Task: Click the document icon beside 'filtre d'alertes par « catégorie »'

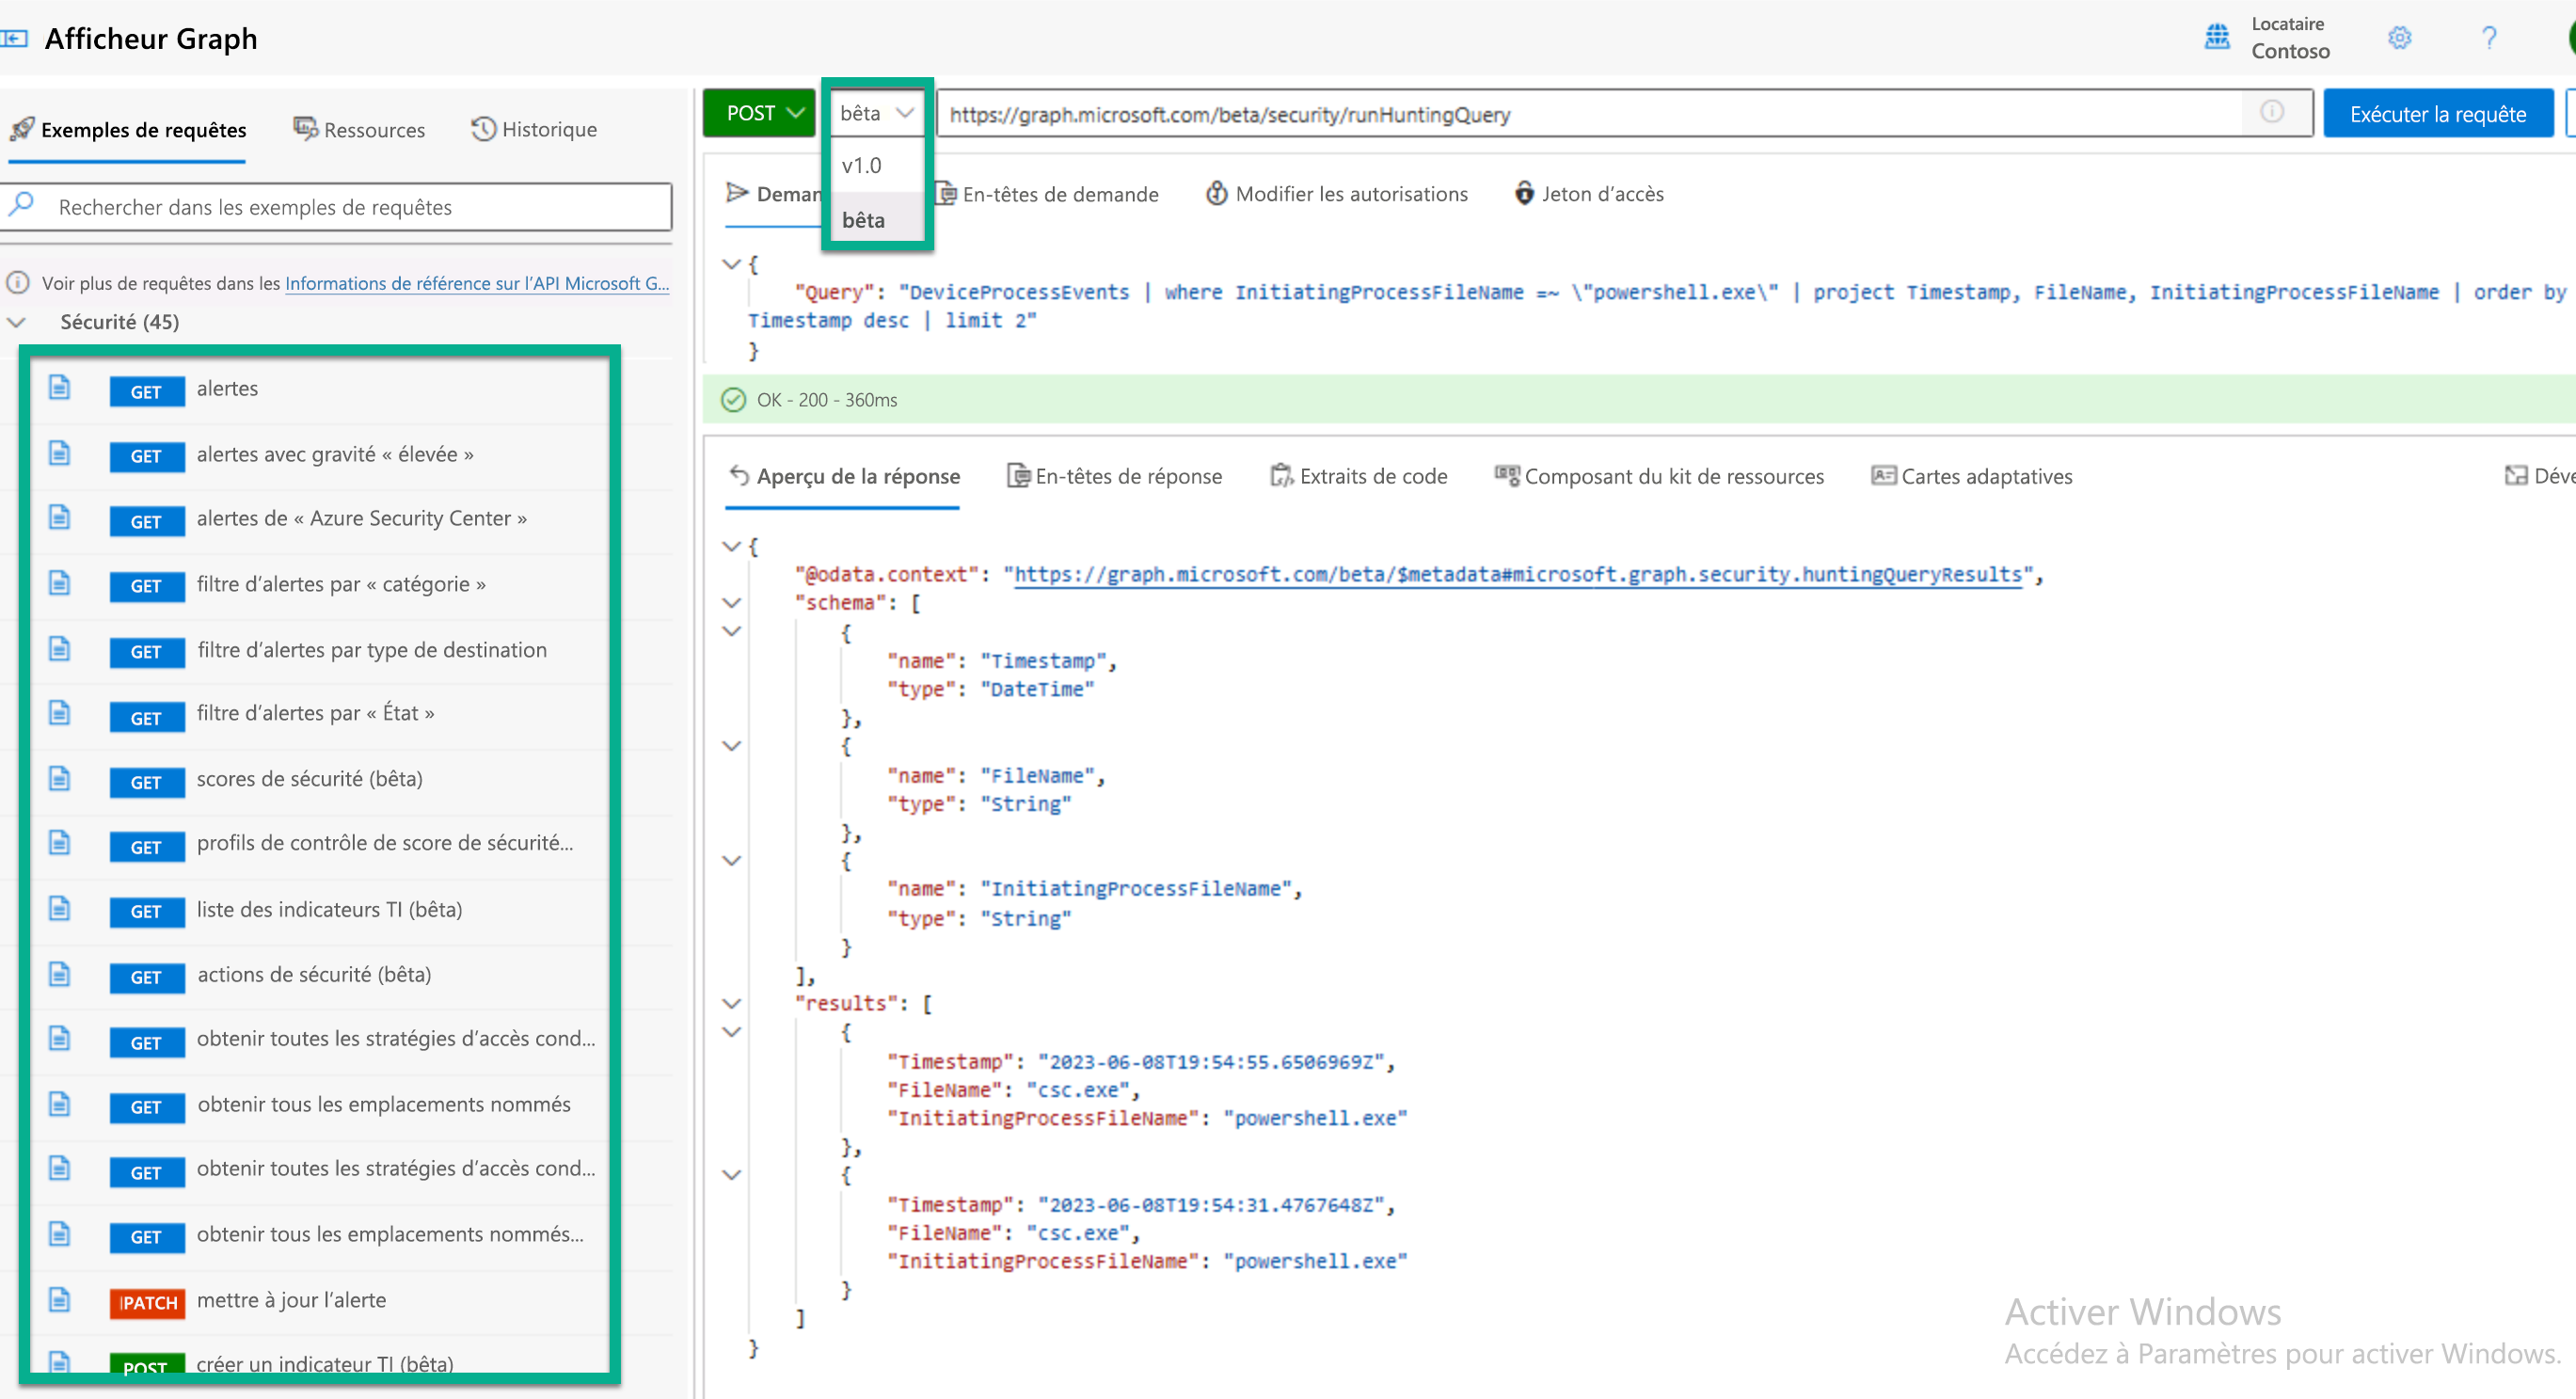Action: pyautogui.click(x=60, y=583)
